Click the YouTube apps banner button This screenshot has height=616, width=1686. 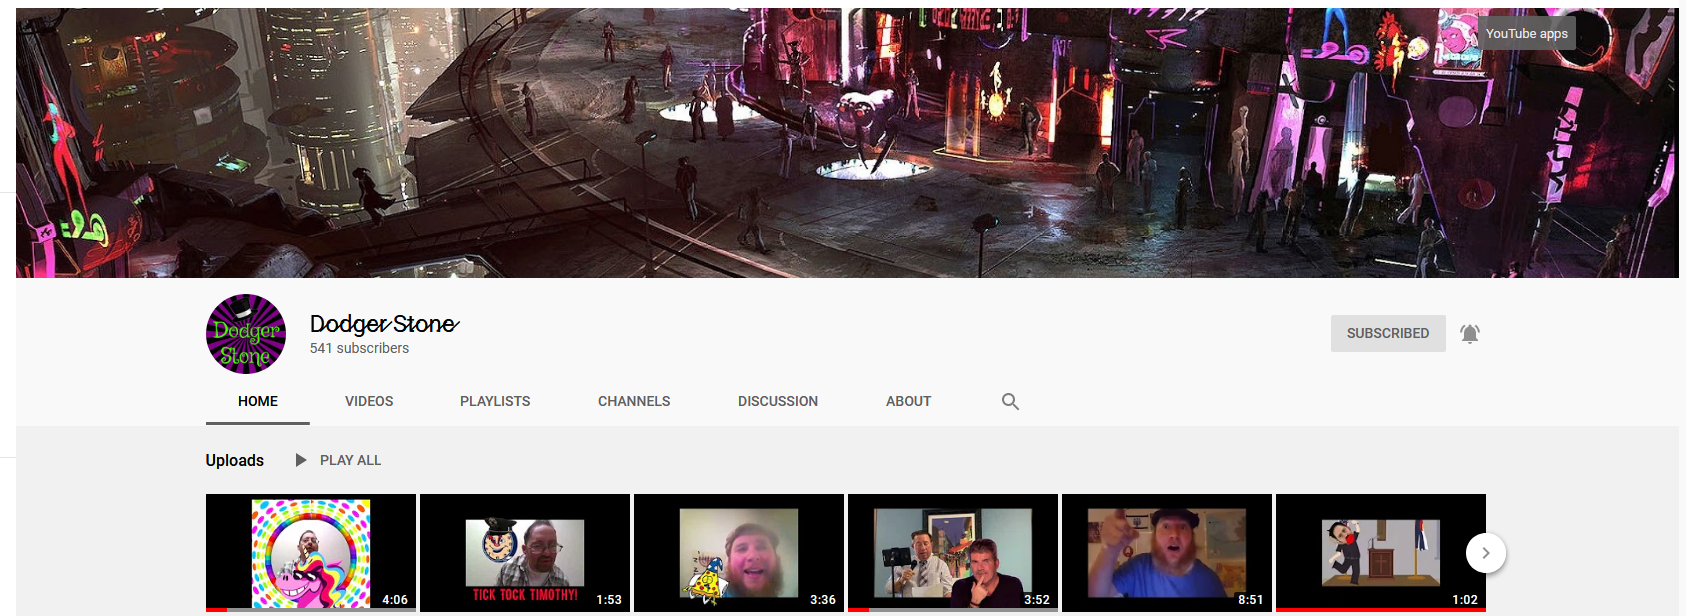click(x=1526, y=33)
